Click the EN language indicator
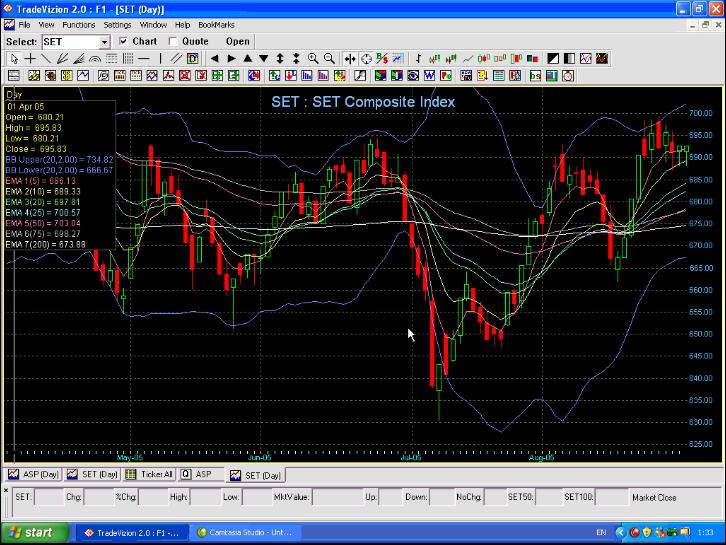The height and width of the screenshot is (545, 726). (601, 532)
